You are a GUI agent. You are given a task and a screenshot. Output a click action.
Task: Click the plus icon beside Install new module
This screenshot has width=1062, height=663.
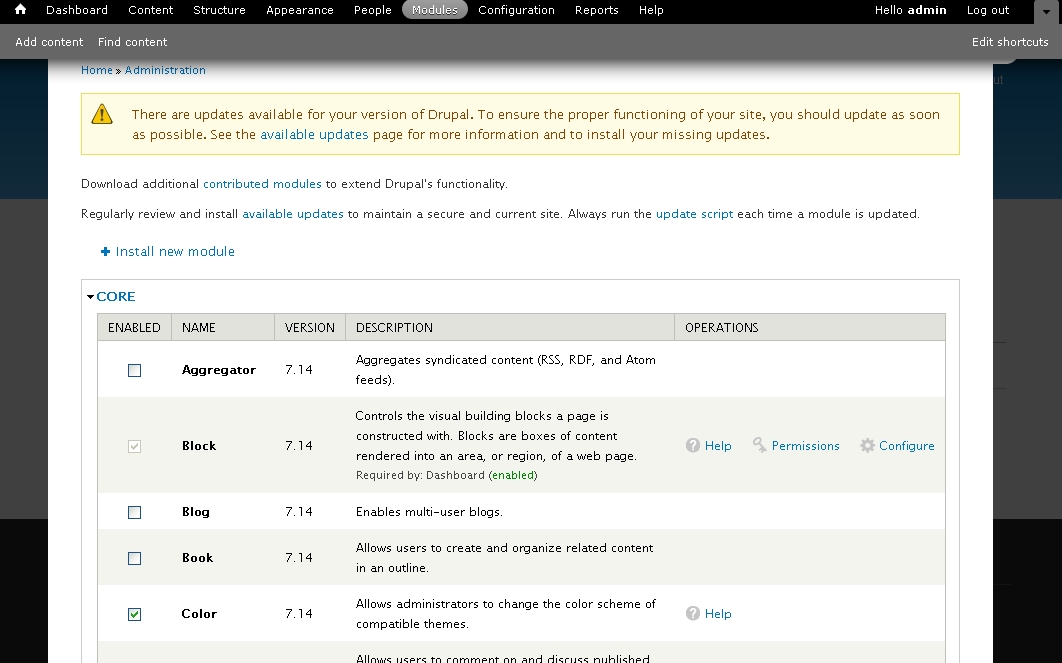click(x=105, y=252)
